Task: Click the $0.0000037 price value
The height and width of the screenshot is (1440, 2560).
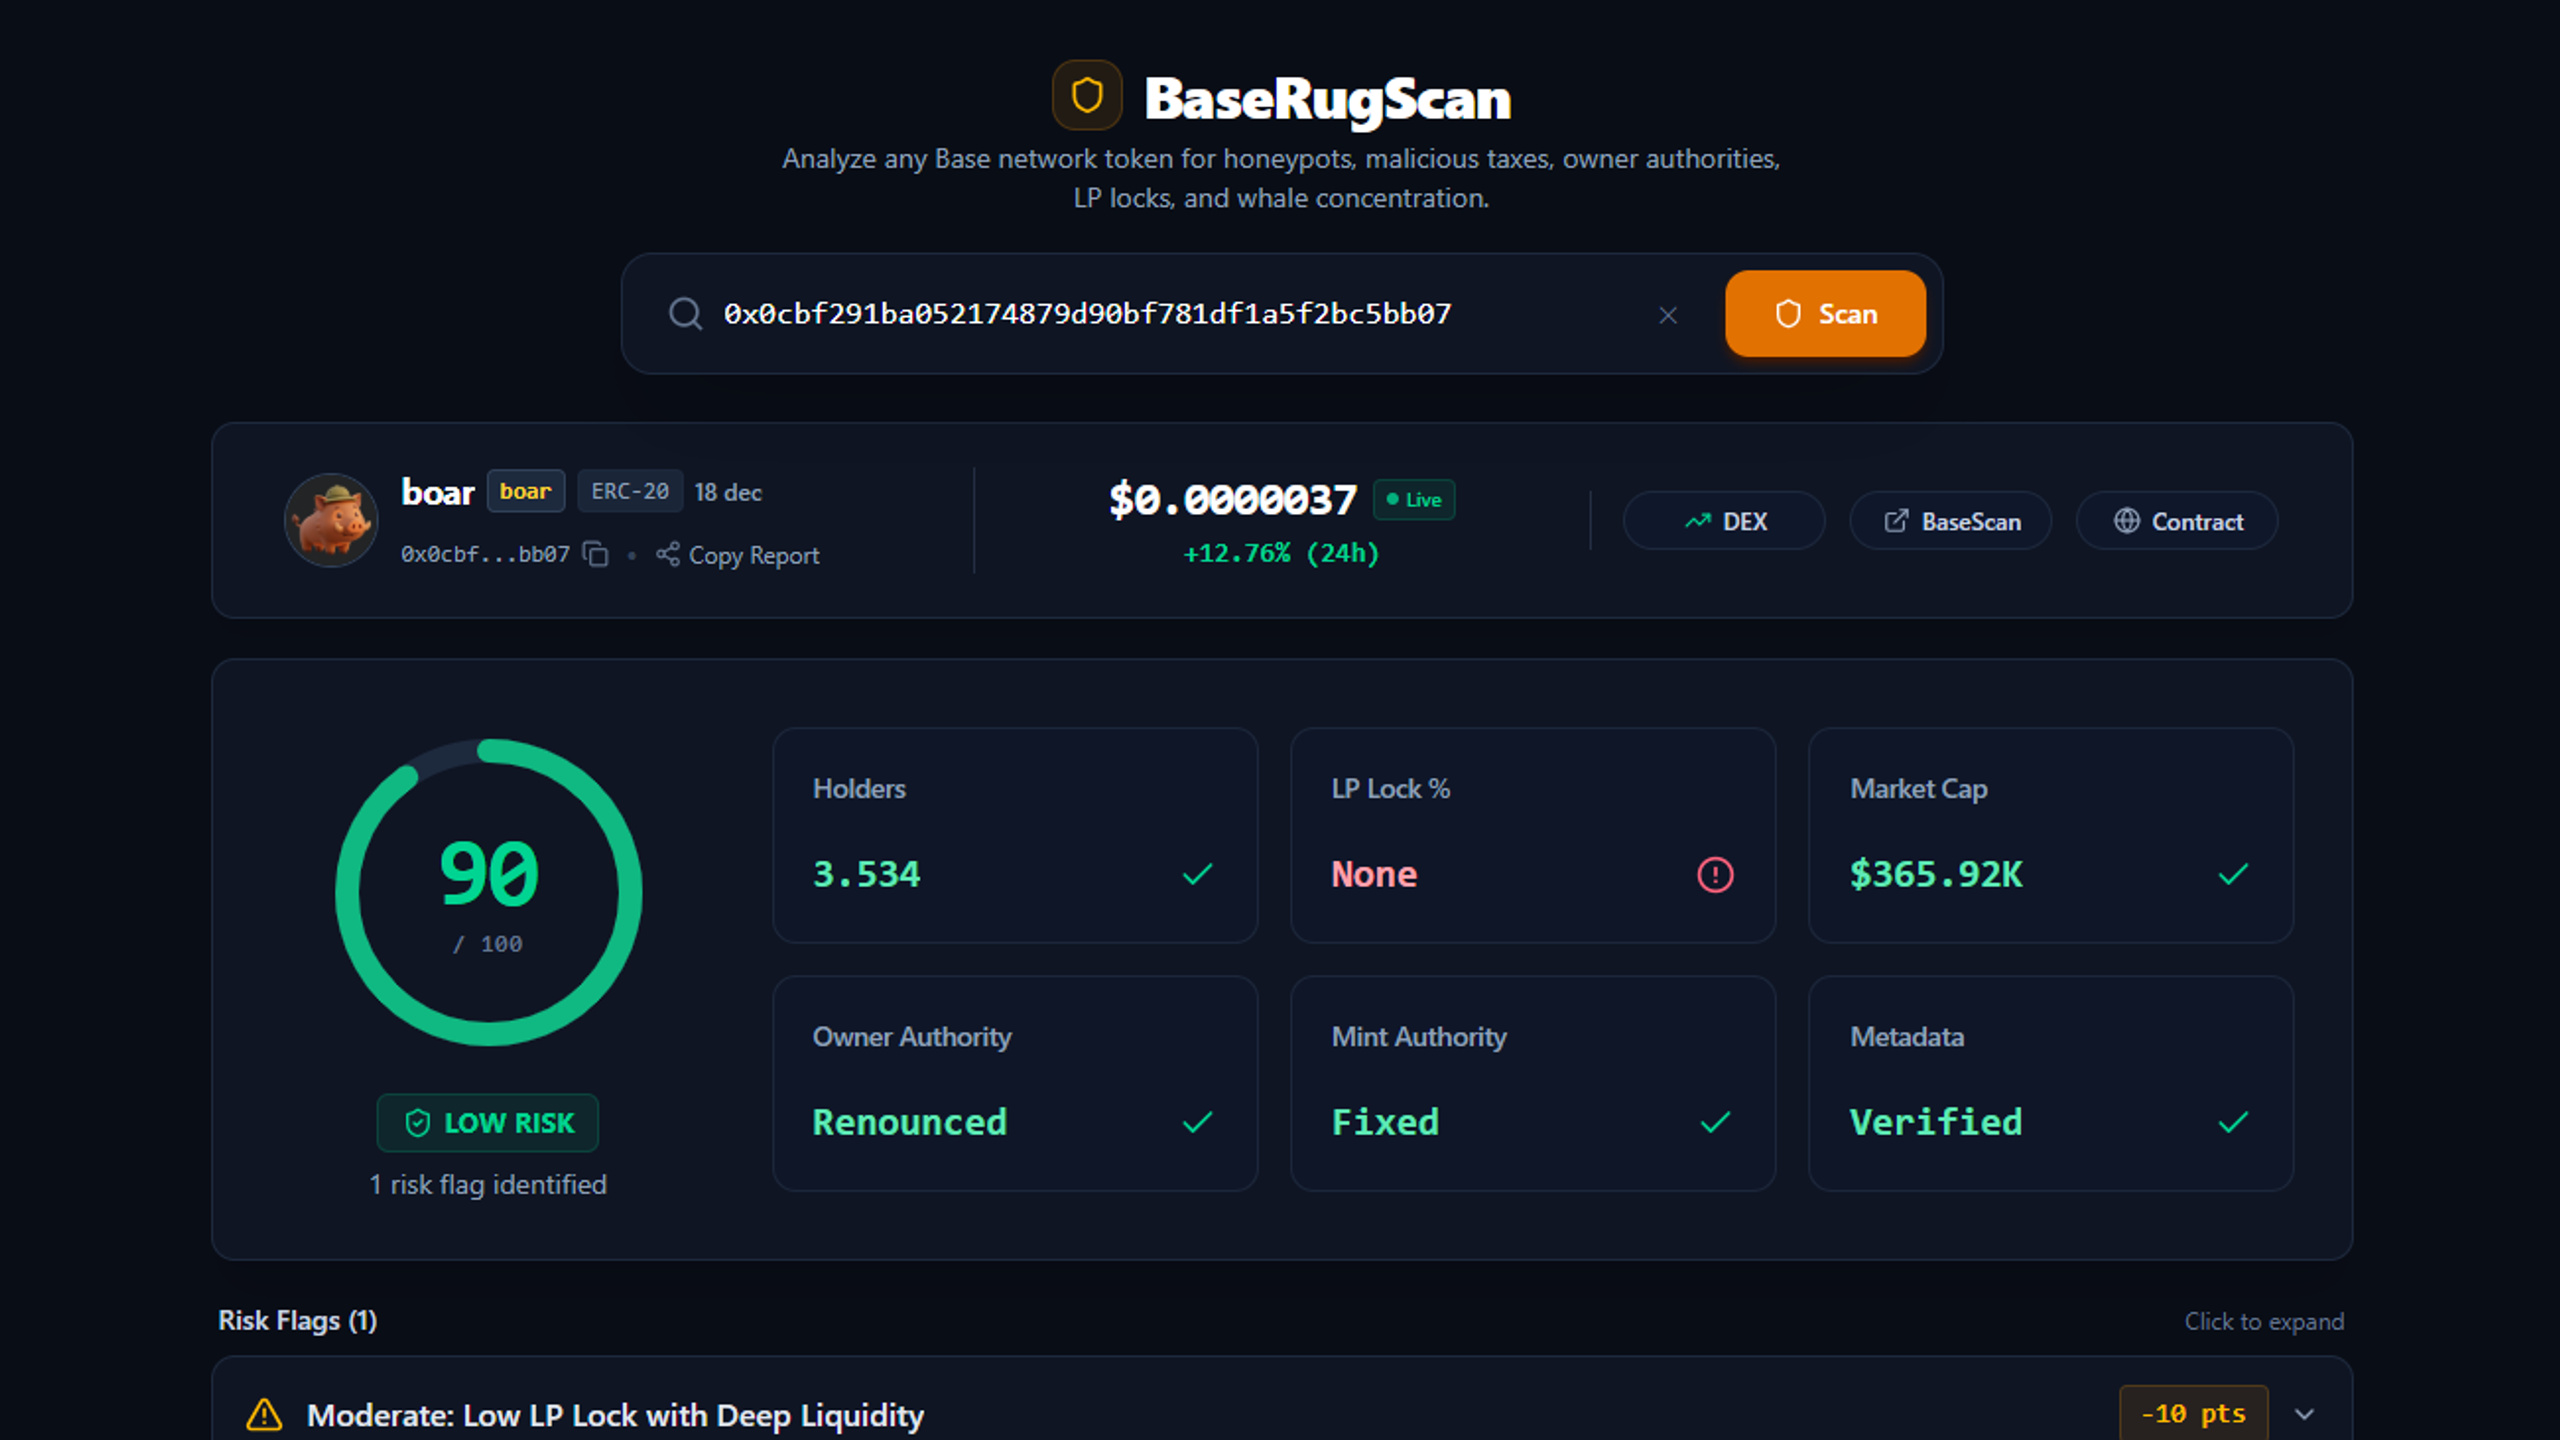Action: [x=1233, y=499]
